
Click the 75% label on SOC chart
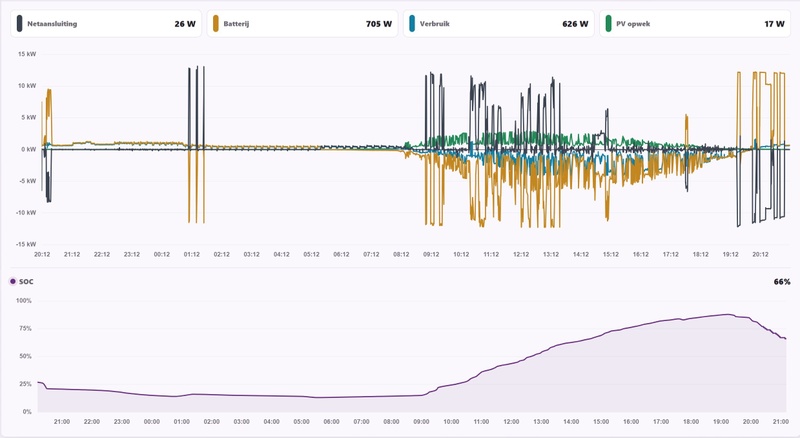pos(26,328)
